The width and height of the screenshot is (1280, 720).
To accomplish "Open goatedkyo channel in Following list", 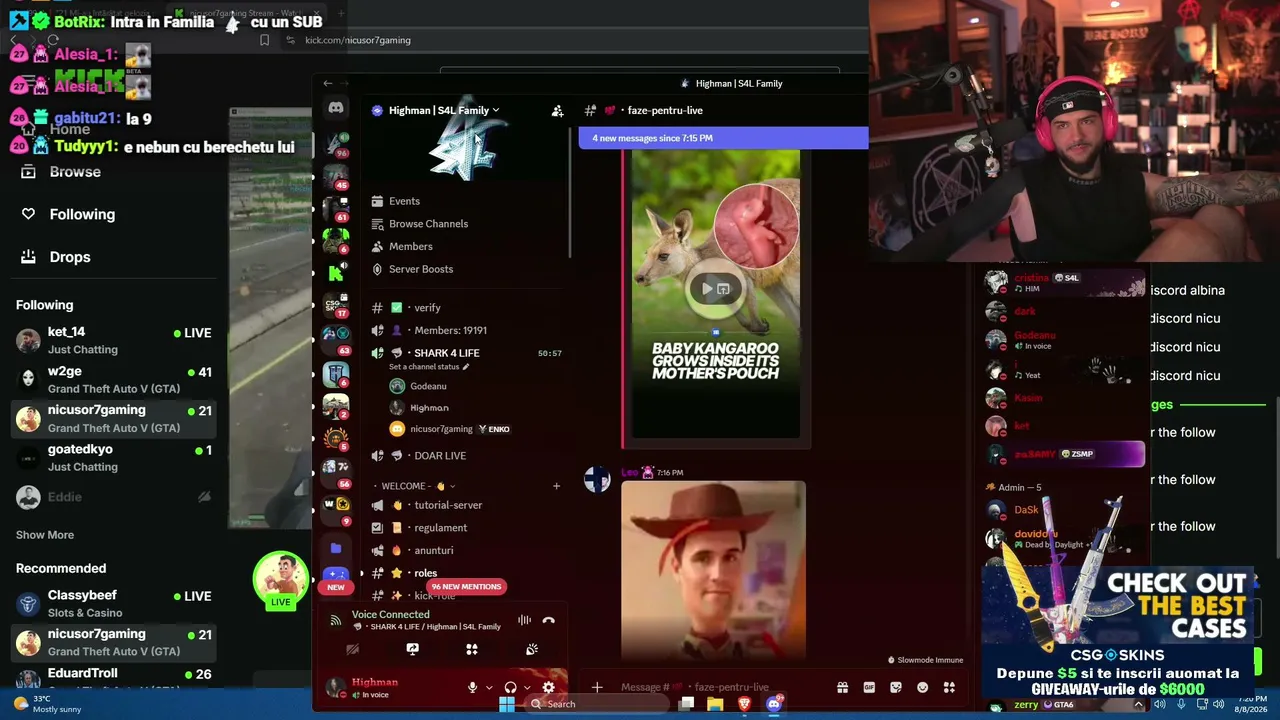I will 114,457.
